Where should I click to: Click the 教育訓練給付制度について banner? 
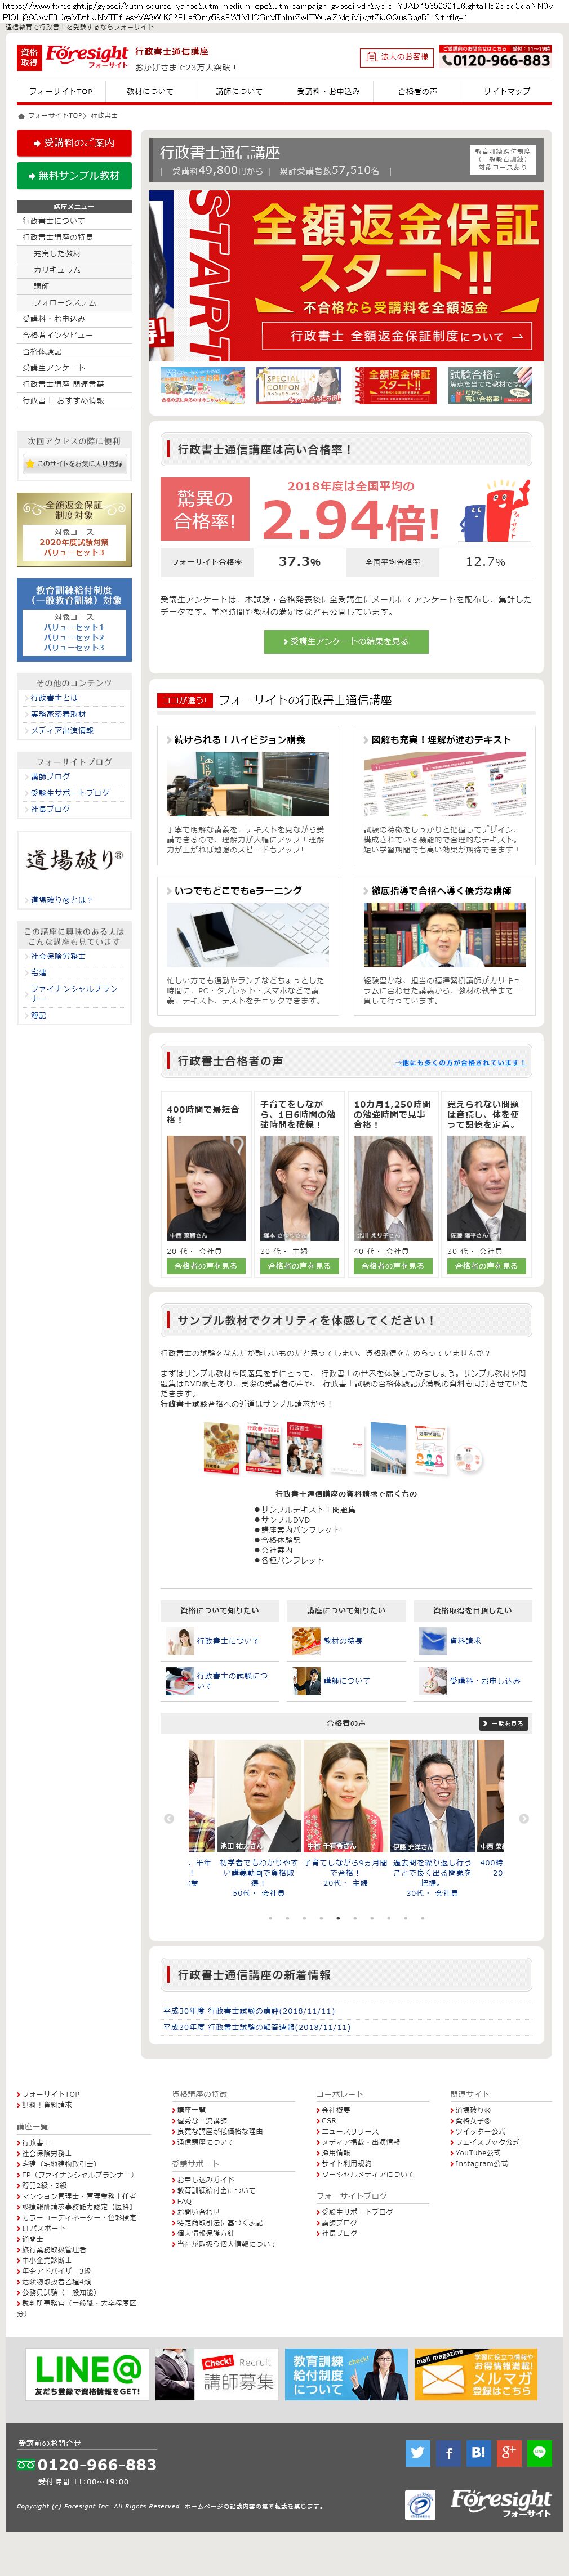[x=347, y=2374]
